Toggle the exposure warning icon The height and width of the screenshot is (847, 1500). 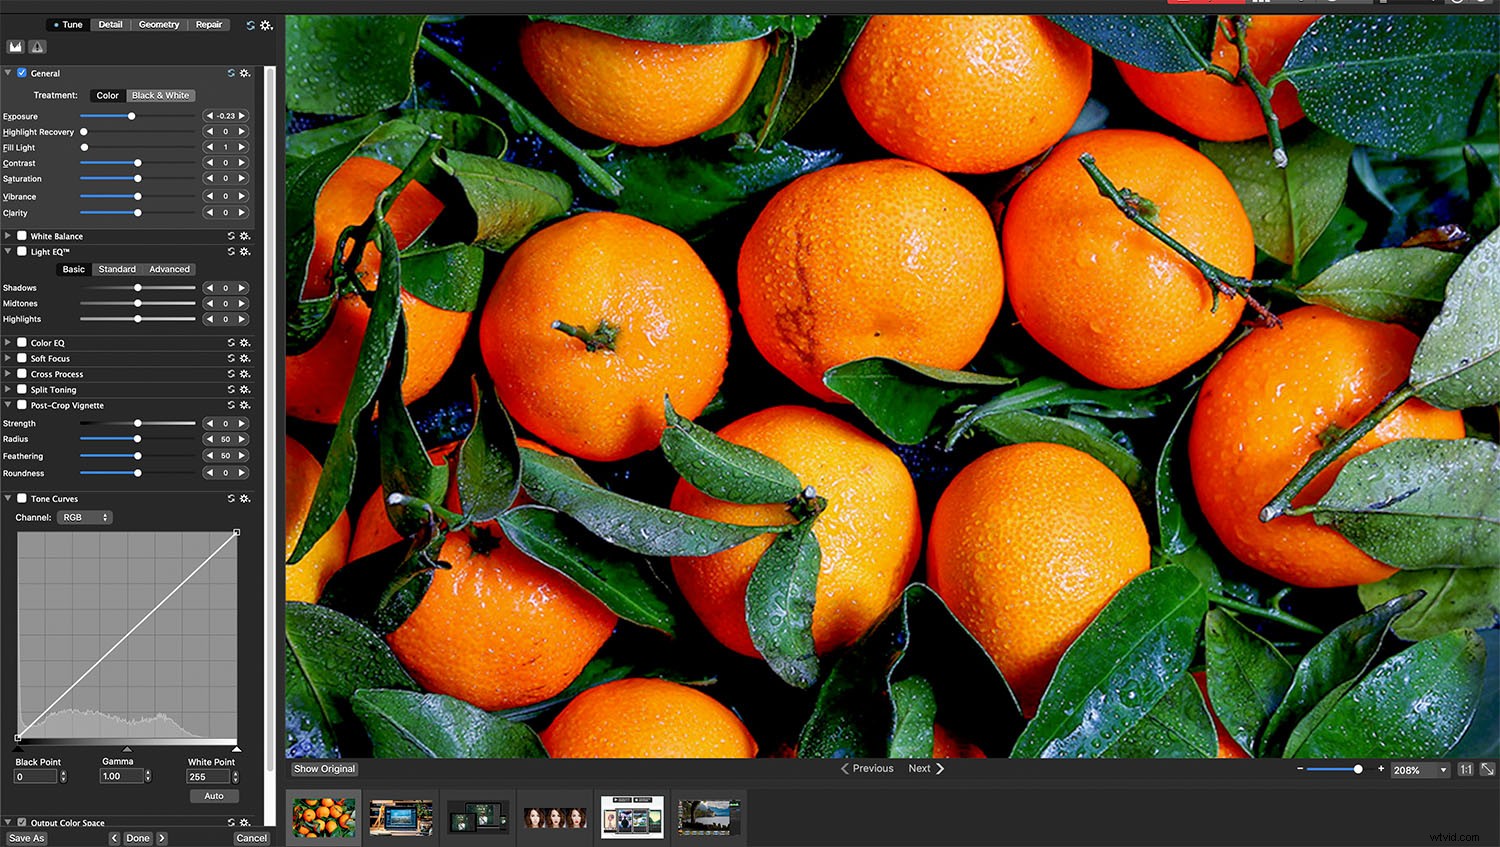click(x=36, y=46)
